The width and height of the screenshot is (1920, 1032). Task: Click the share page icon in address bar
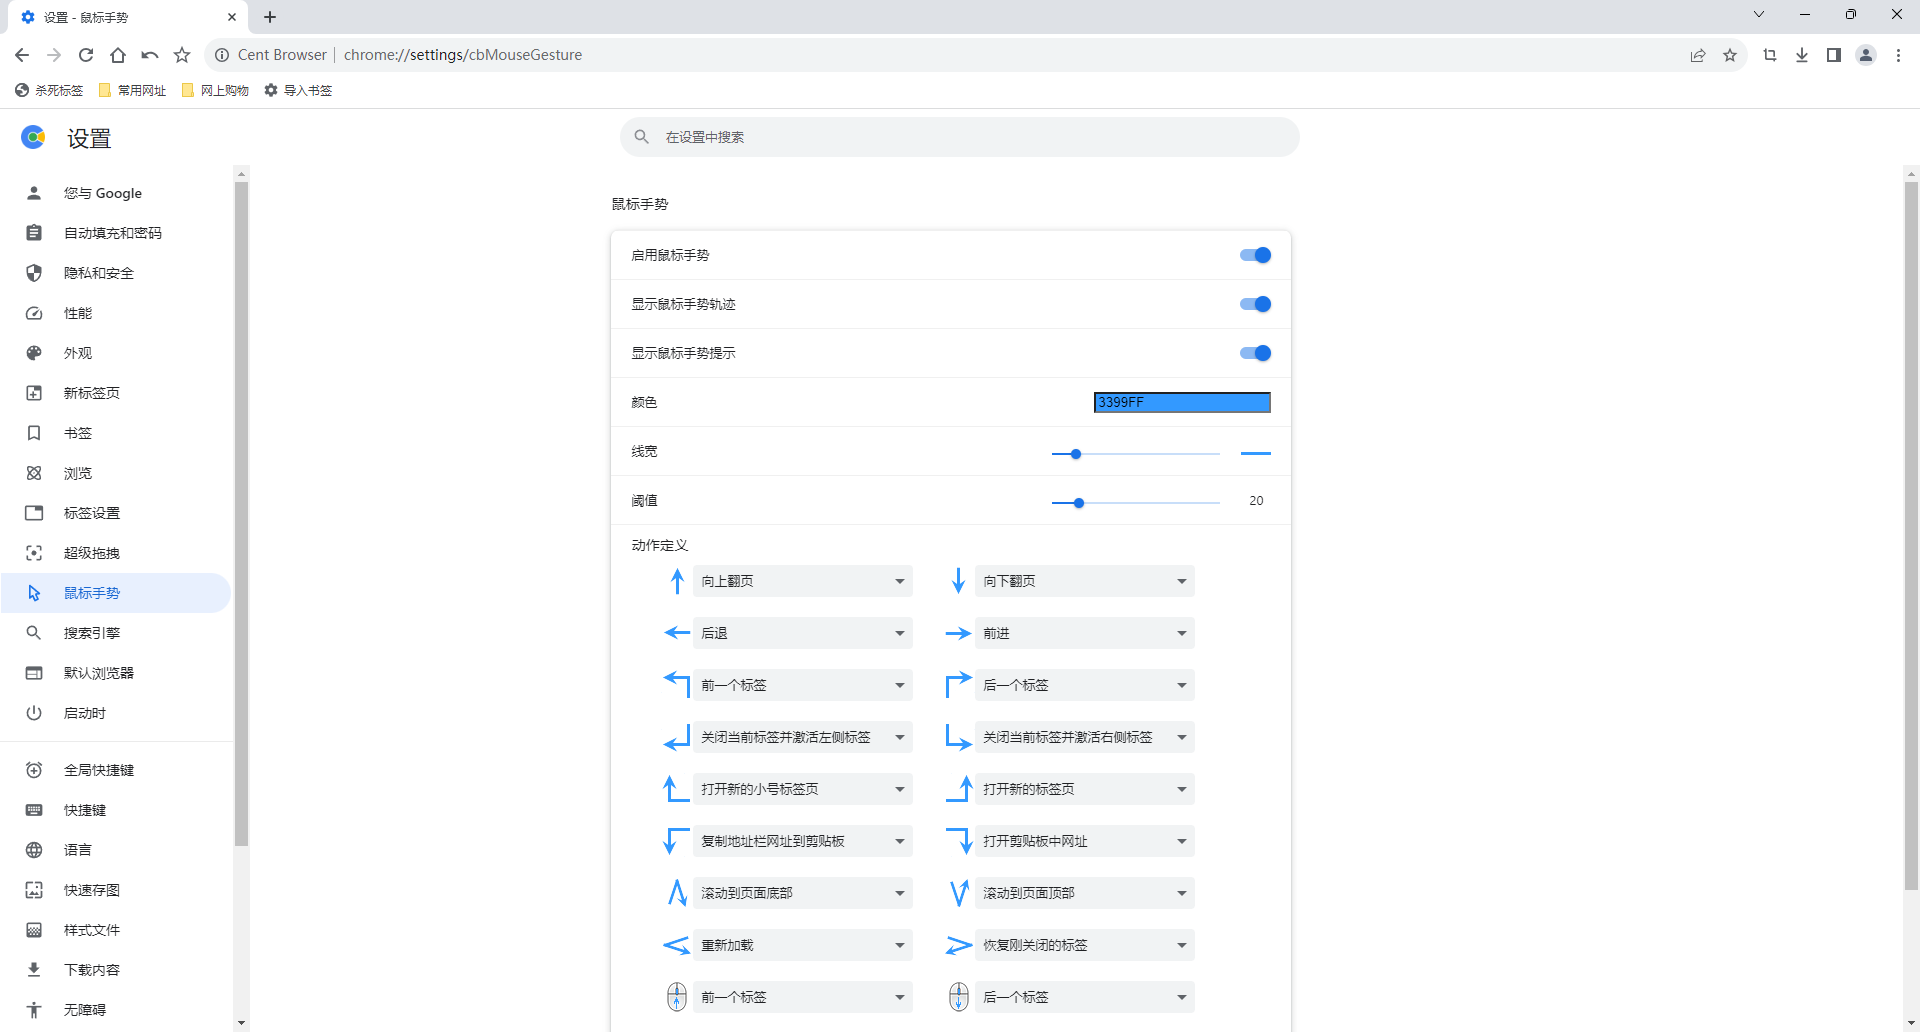click(1698, 55)
